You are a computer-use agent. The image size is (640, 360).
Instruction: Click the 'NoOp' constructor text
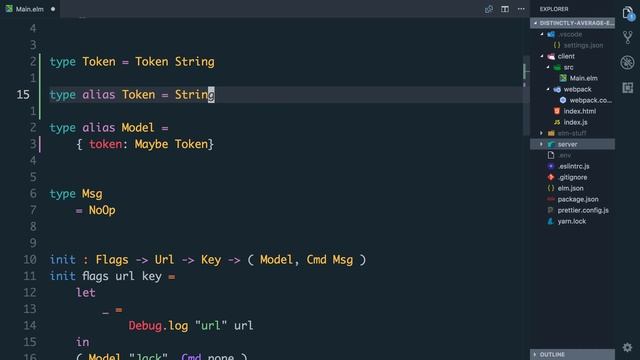[x=102, y=210]
